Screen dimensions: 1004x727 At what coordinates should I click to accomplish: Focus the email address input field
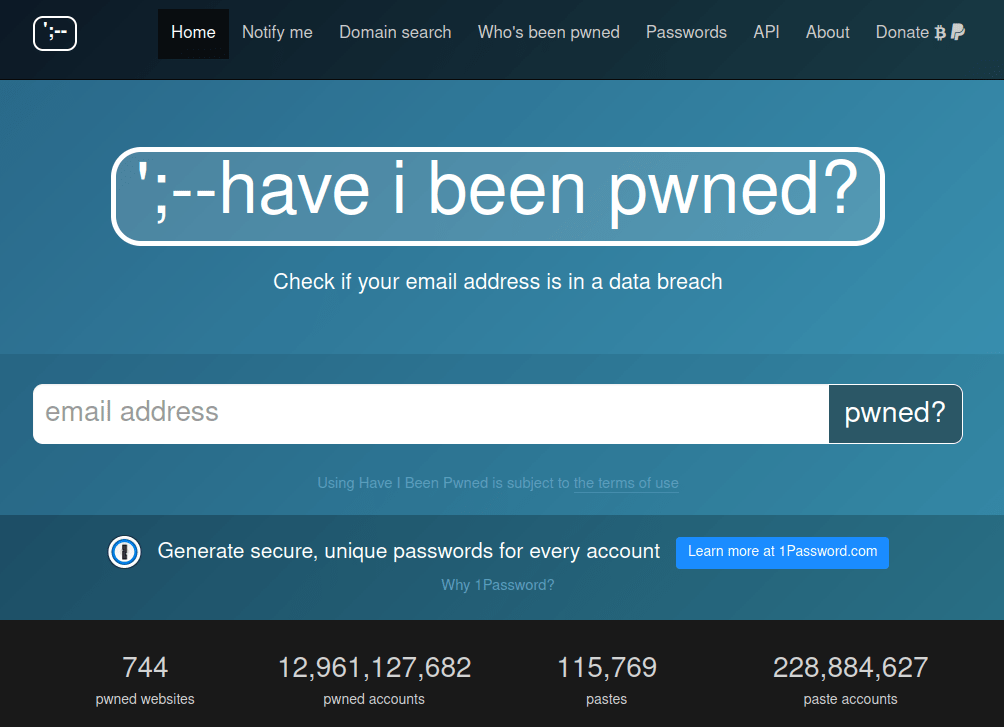pos(431,414)
